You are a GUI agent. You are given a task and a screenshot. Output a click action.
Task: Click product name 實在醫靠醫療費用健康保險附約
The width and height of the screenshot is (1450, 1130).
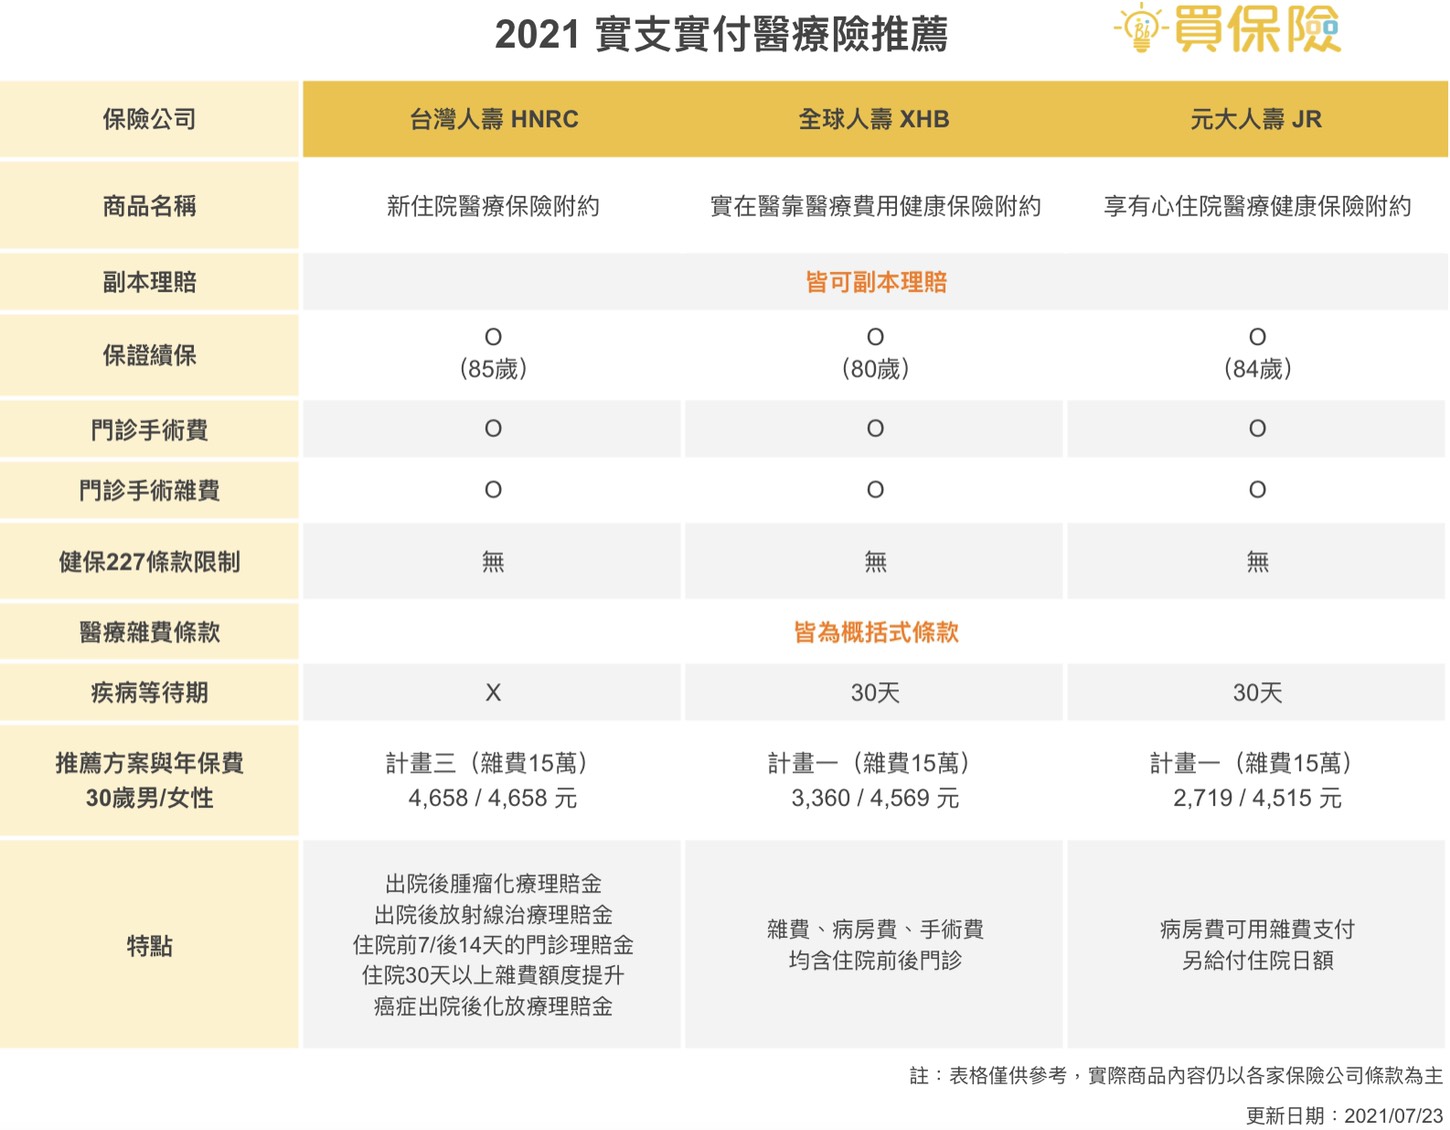click(875, 206)
